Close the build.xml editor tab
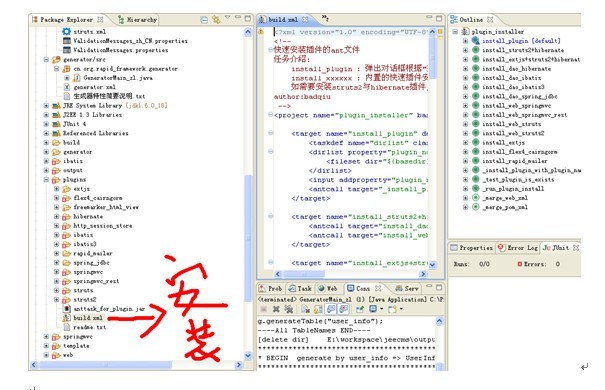The image size is (605, 390). point(305,19)
